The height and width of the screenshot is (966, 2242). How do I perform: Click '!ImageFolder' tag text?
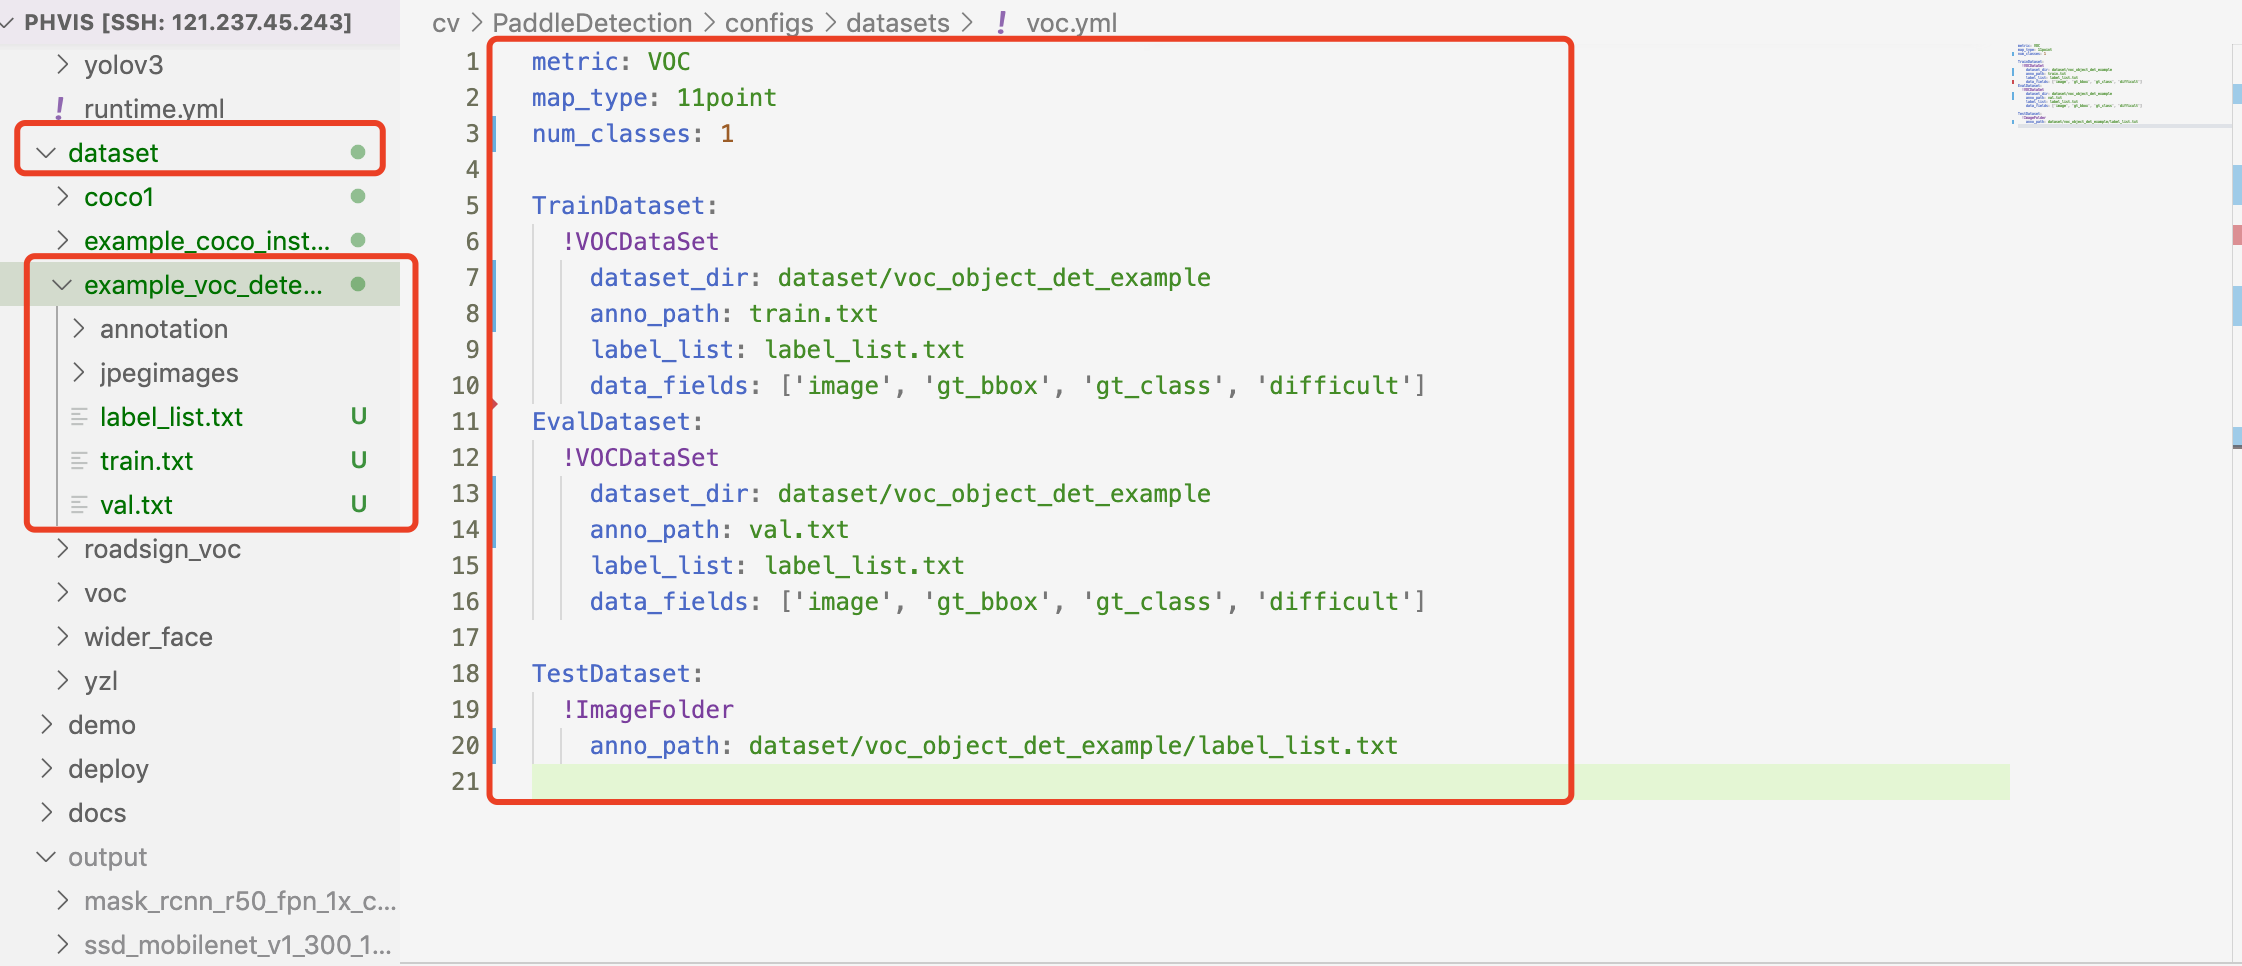tap(647, 710)
